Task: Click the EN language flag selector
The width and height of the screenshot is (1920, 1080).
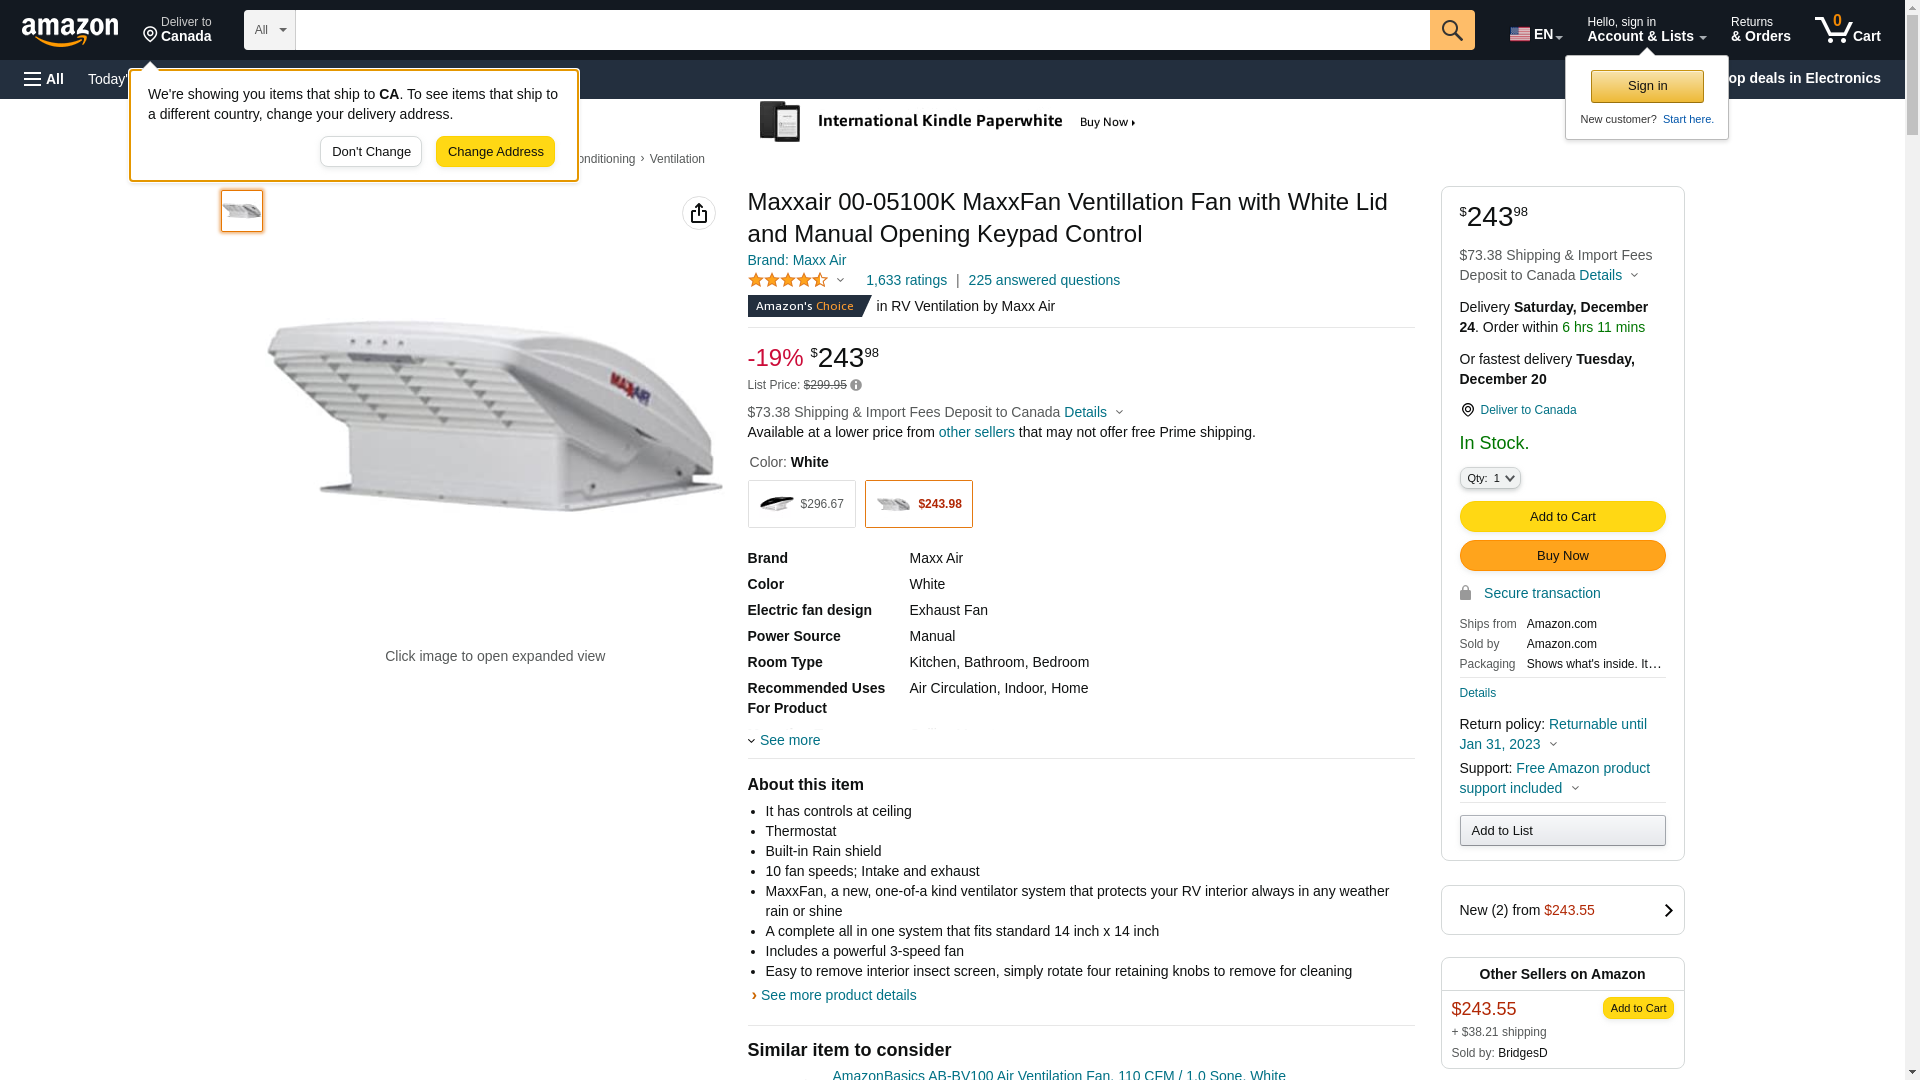Action: coord(1535,34)
